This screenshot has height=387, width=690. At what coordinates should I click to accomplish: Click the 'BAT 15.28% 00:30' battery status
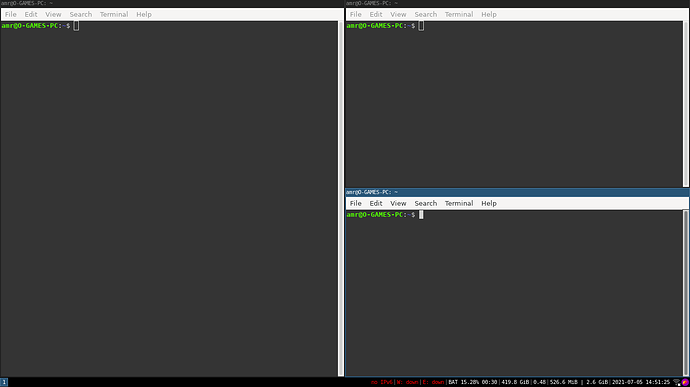click(x=473, y=382)
